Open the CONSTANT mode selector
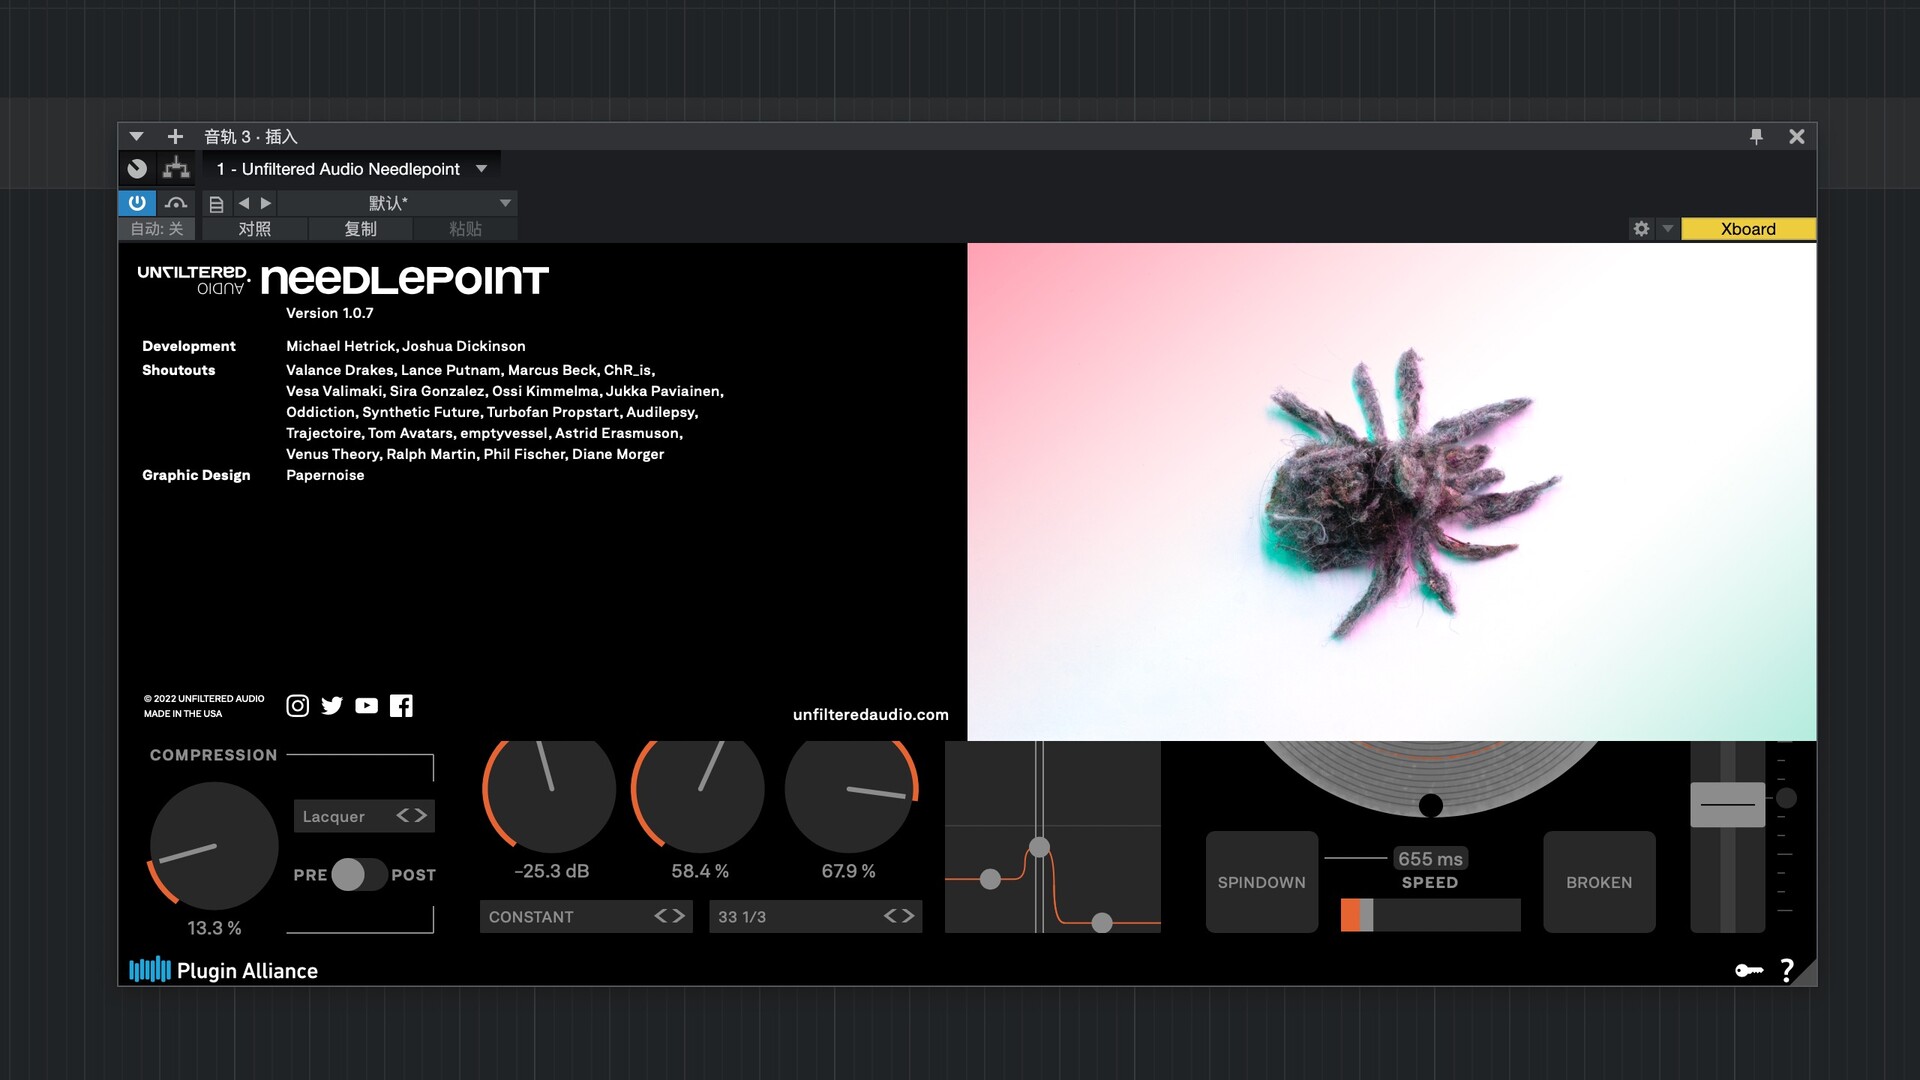 pos(586,916)
